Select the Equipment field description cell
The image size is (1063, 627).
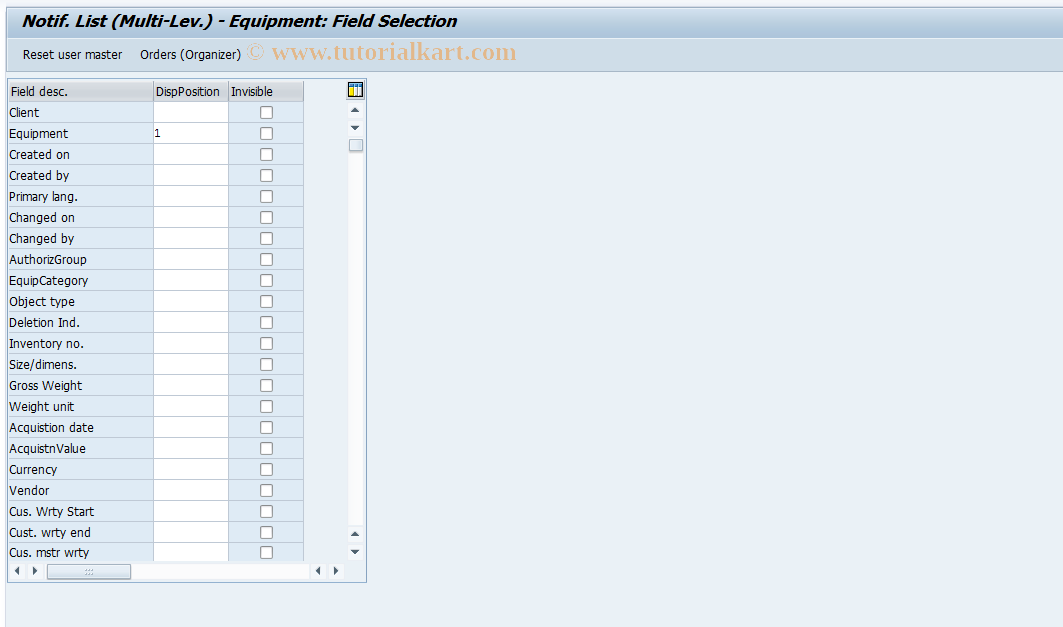pos(81,134)
